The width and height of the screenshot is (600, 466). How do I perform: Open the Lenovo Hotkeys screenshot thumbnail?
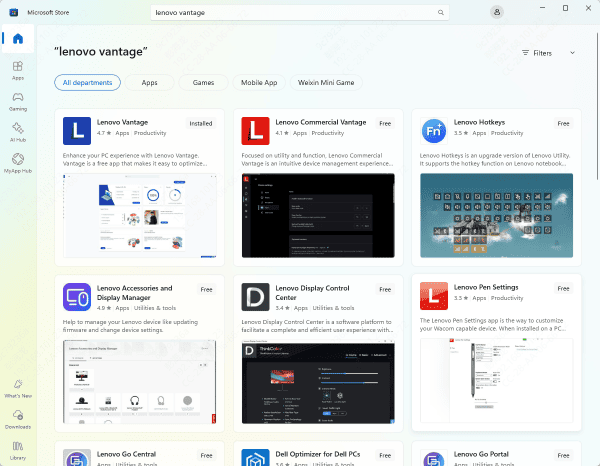click(496, 215)
